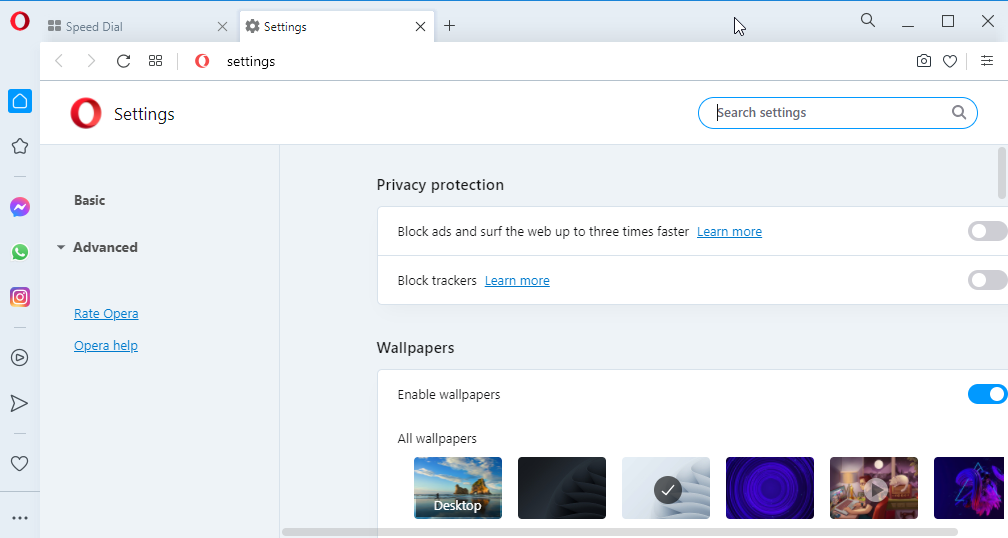Image resolution: width=1008 pixels, height=538 pixels.
Task: Open Facebook Messenger in sidebar
Action: 20,207
